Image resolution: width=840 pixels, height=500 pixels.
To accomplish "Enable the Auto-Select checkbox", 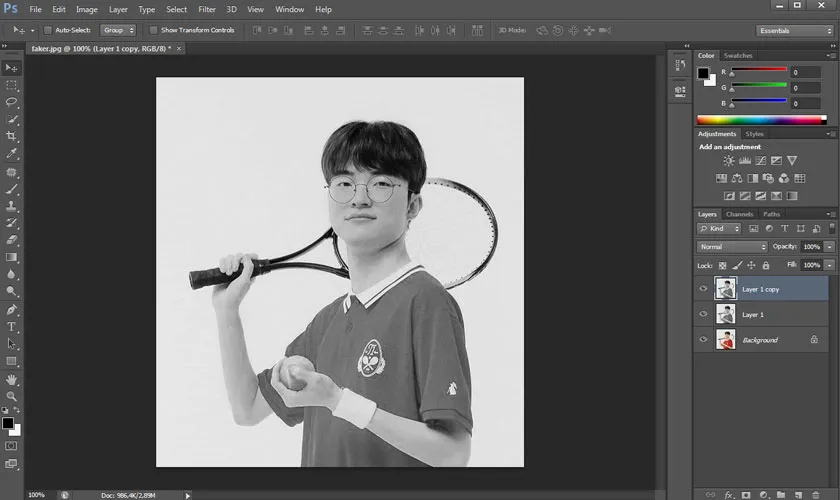I will 48,30.
